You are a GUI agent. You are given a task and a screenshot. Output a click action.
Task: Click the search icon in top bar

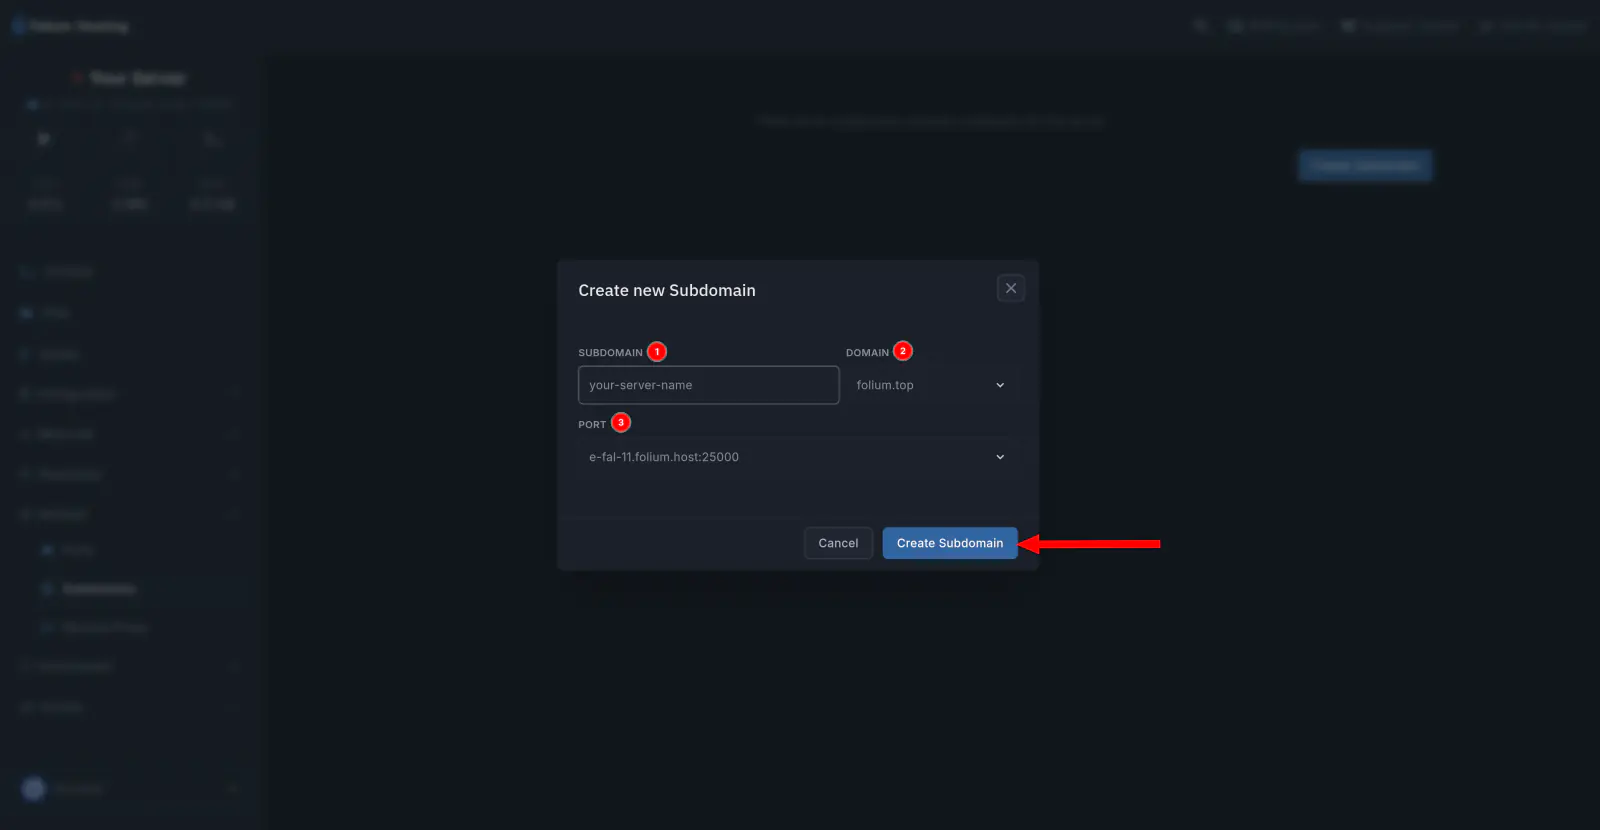point(1201,26)
